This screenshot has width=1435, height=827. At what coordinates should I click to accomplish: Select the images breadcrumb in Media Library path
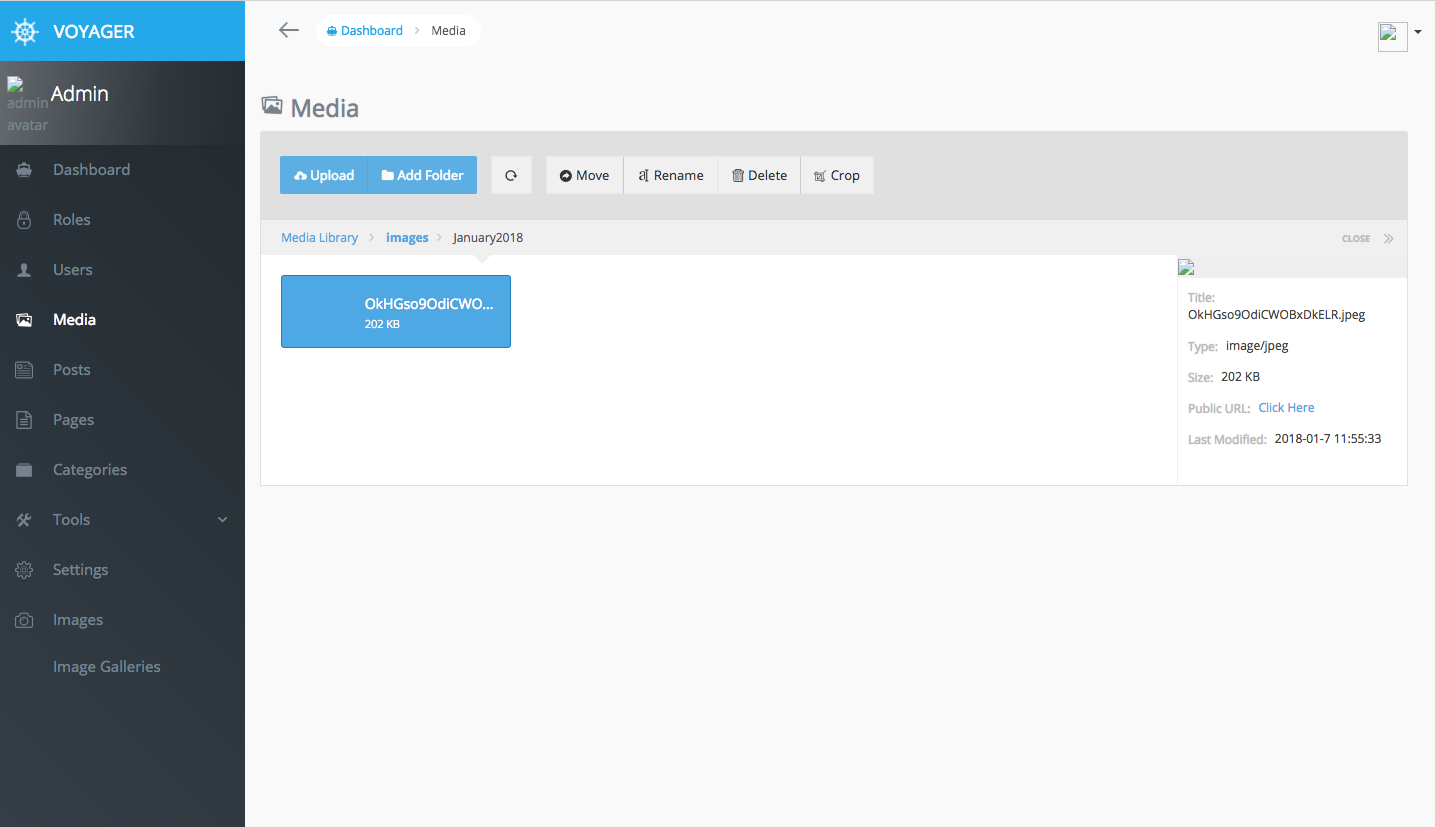(x=406, y=237)
